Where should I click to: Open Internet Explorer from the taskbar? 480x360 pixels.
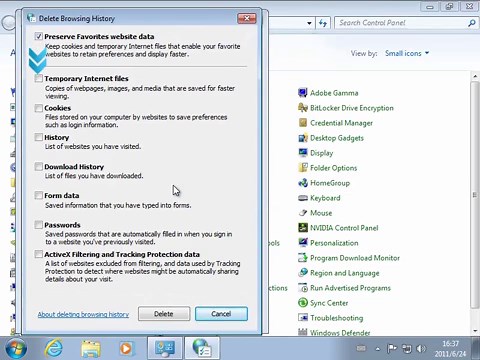pyautogui.click(x=54, y=348)
